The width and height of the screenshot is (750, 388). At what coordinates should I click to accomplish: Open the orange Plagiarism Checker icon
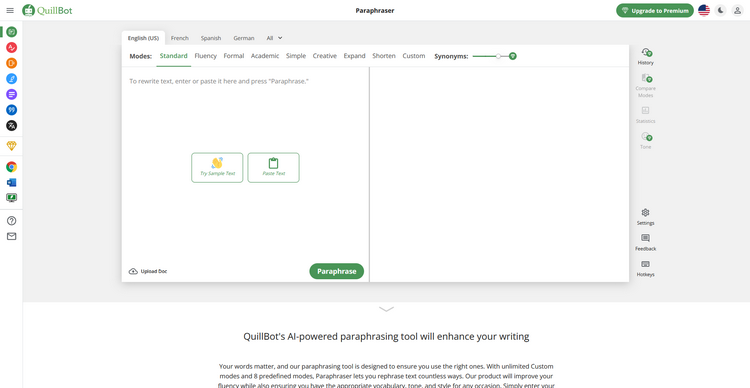click(x=11, y=63)
